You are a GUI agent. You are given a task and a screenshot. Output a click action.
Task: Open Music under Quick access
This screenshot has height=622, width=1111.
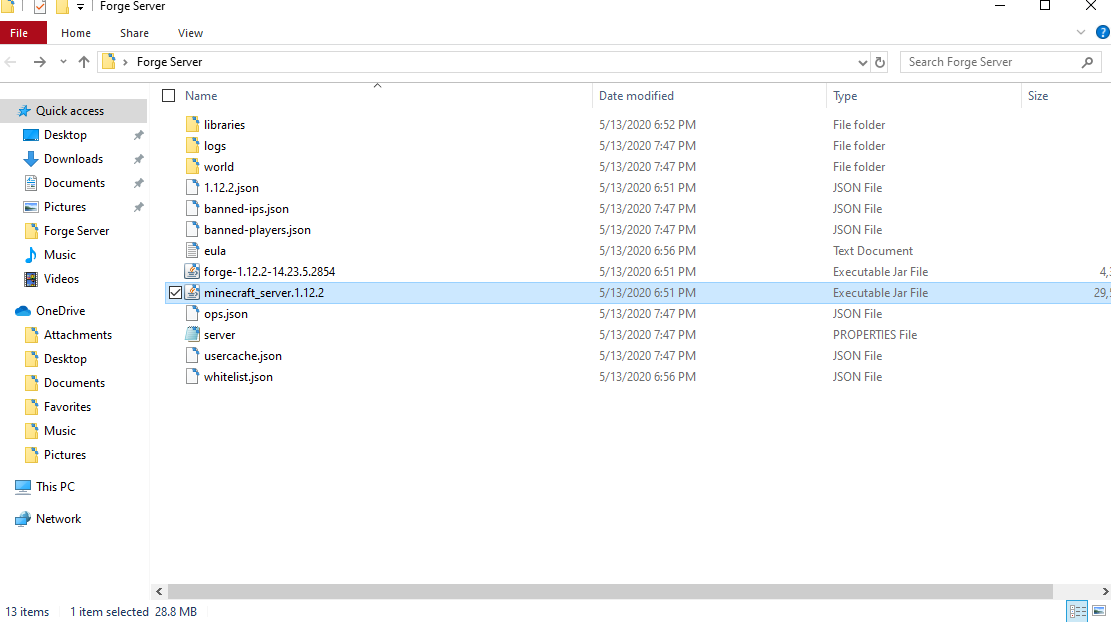[60, 255]
